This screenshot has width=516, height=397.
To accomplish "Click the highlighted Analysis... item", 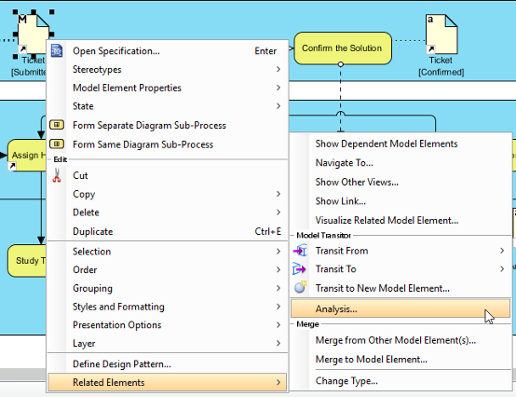I will click(x=400, y=309).
